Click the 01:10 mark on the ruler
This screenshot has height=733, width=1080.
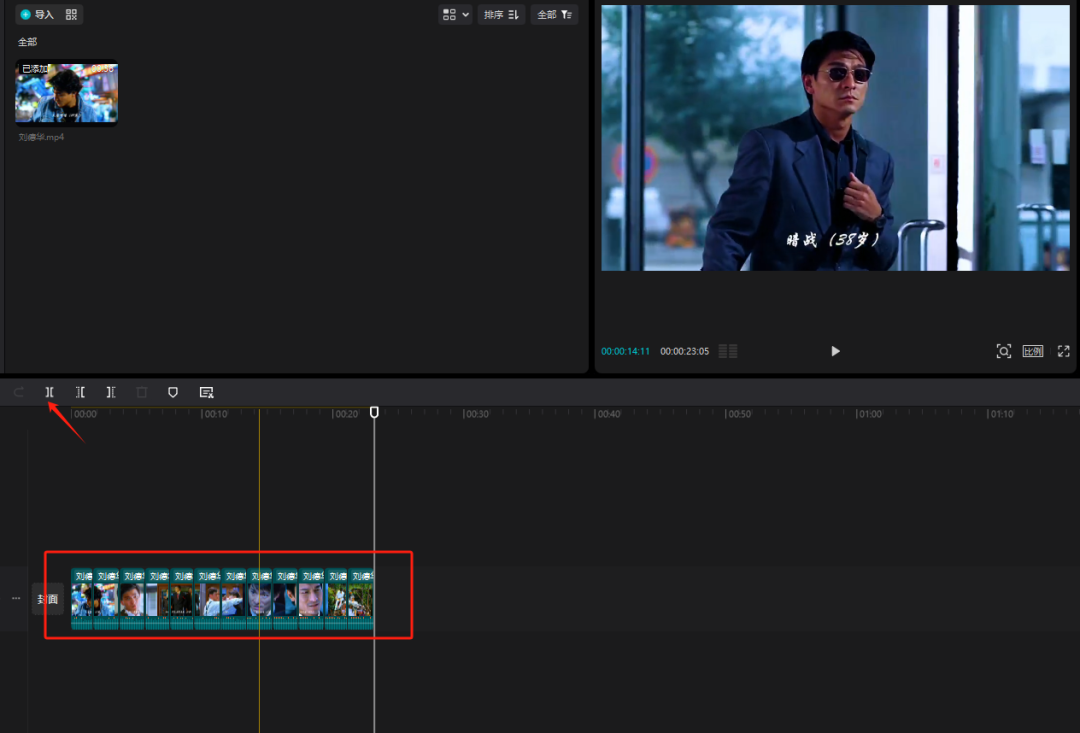click(x=1001, y=414)
